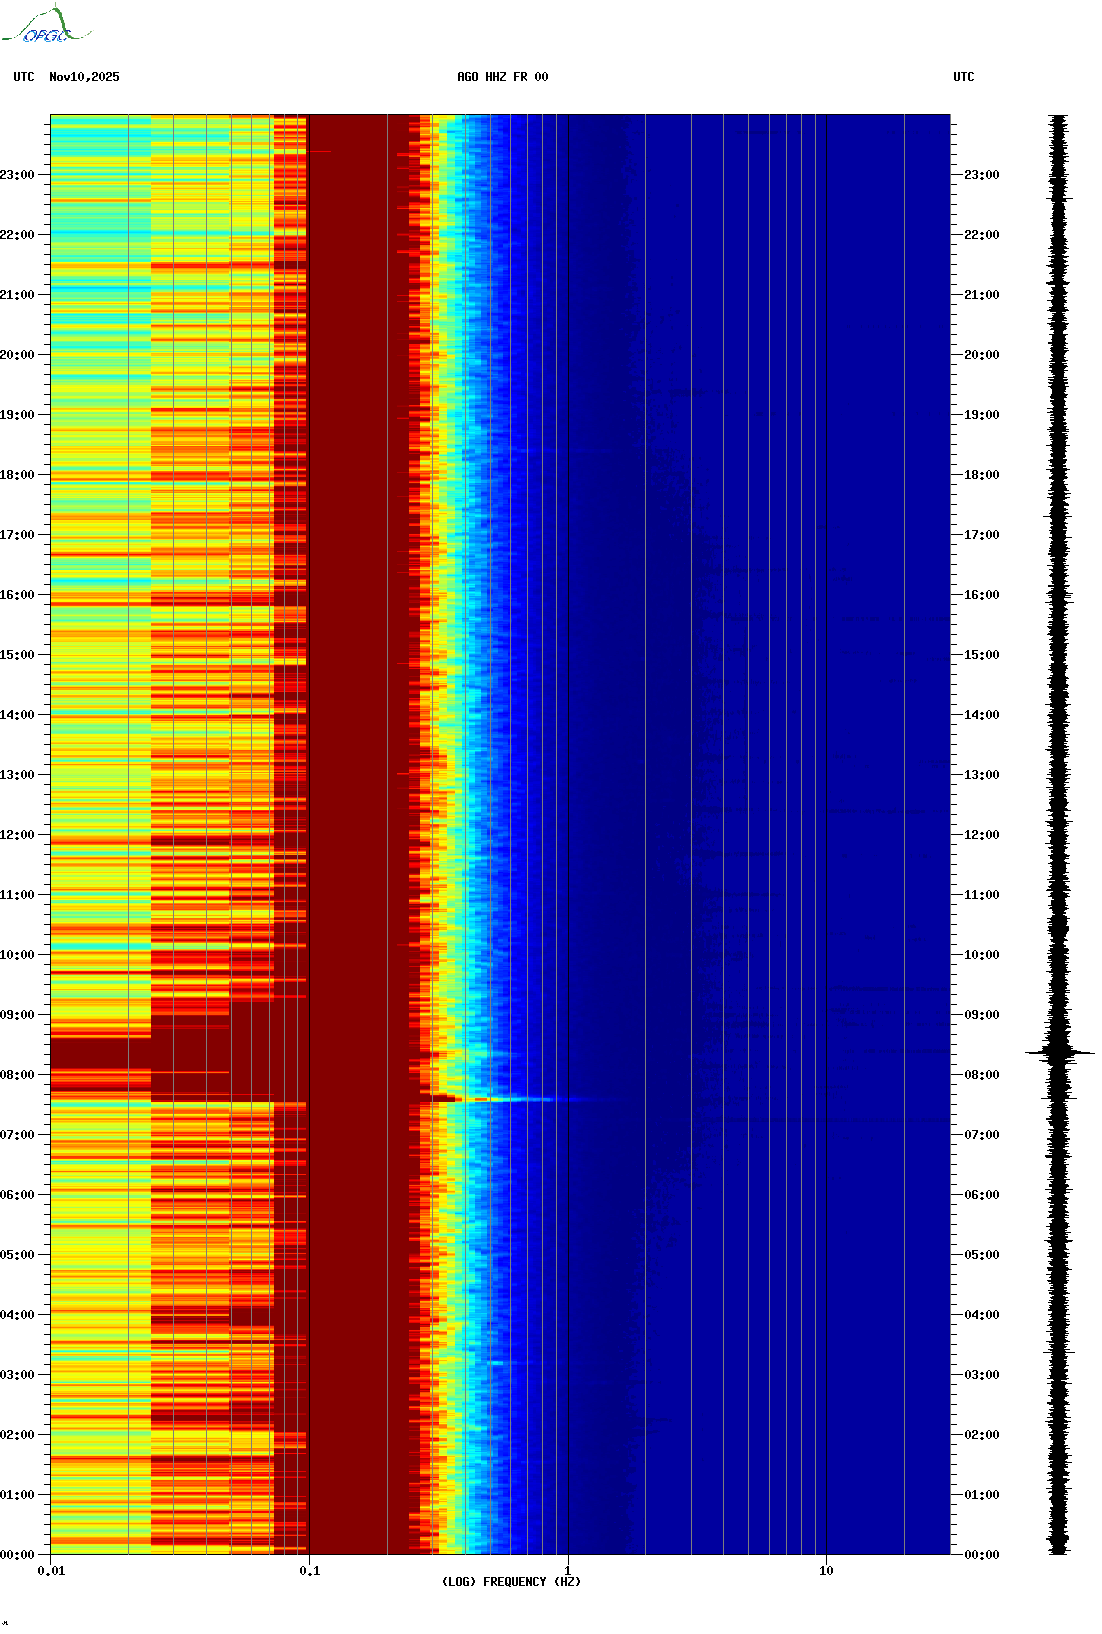Click the 08:00 label on right time axis
Screen dimensions: 1102x1634
981,1075
